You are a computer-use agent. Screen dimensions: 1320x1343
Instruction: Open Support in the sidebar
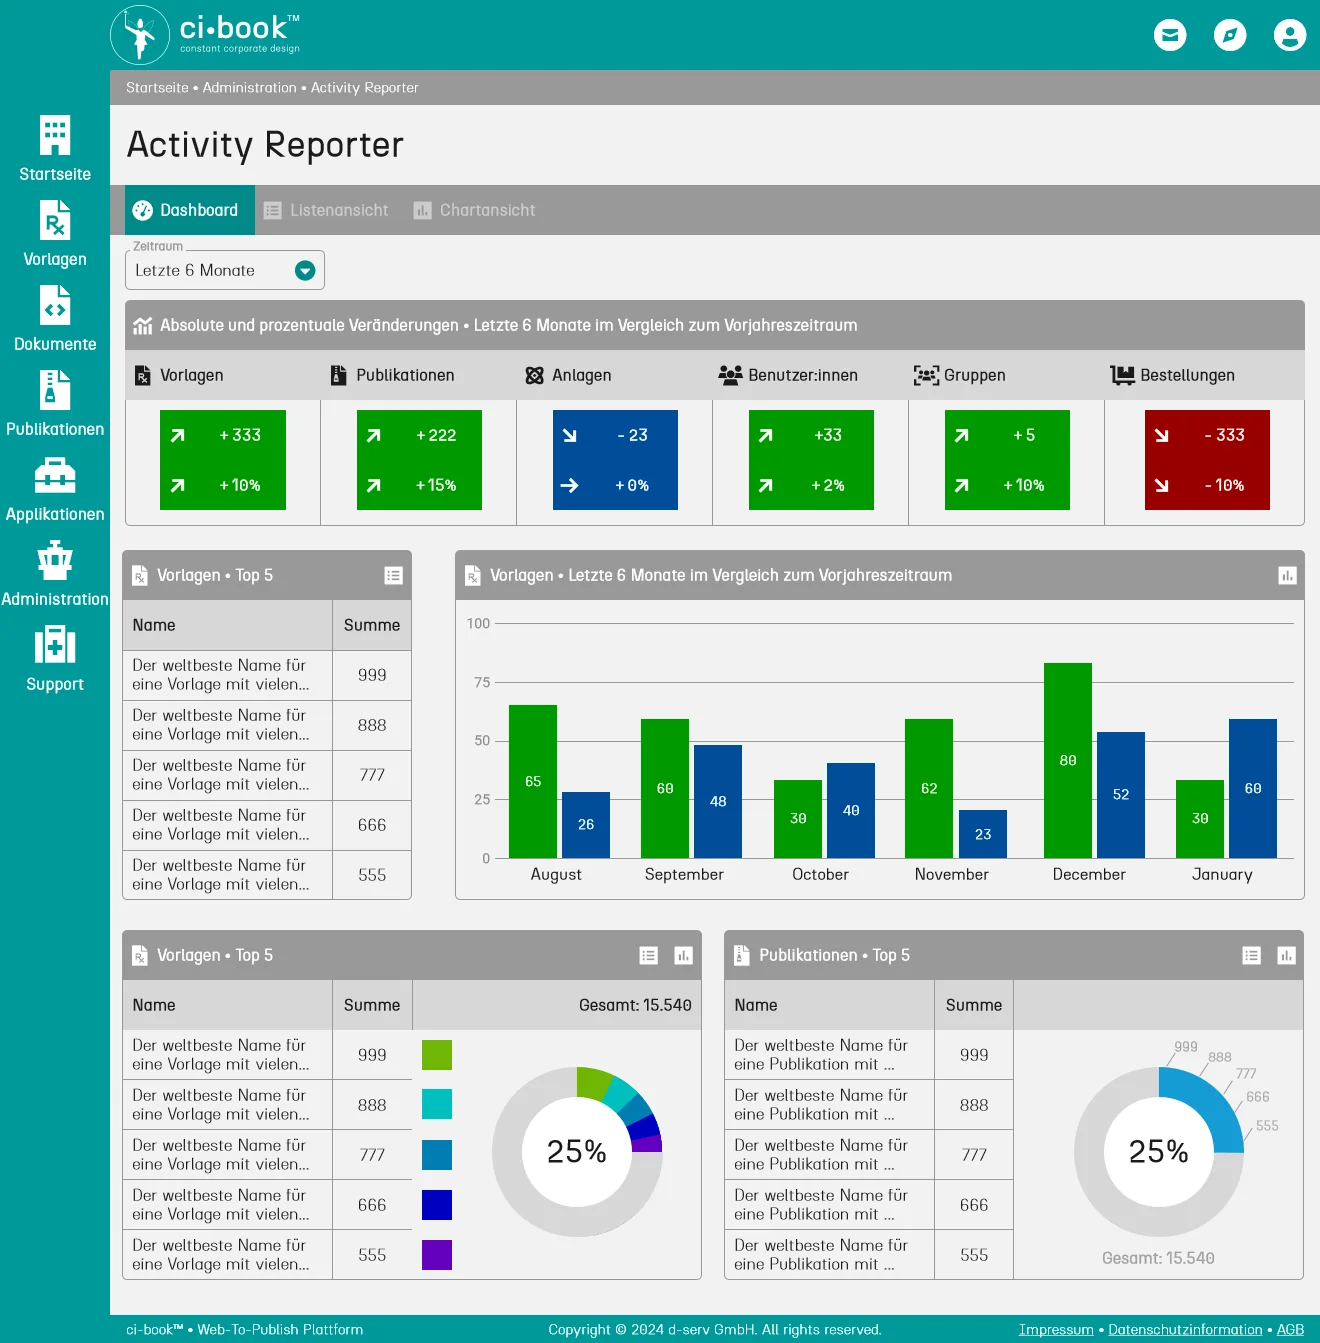tap(55, 659)
